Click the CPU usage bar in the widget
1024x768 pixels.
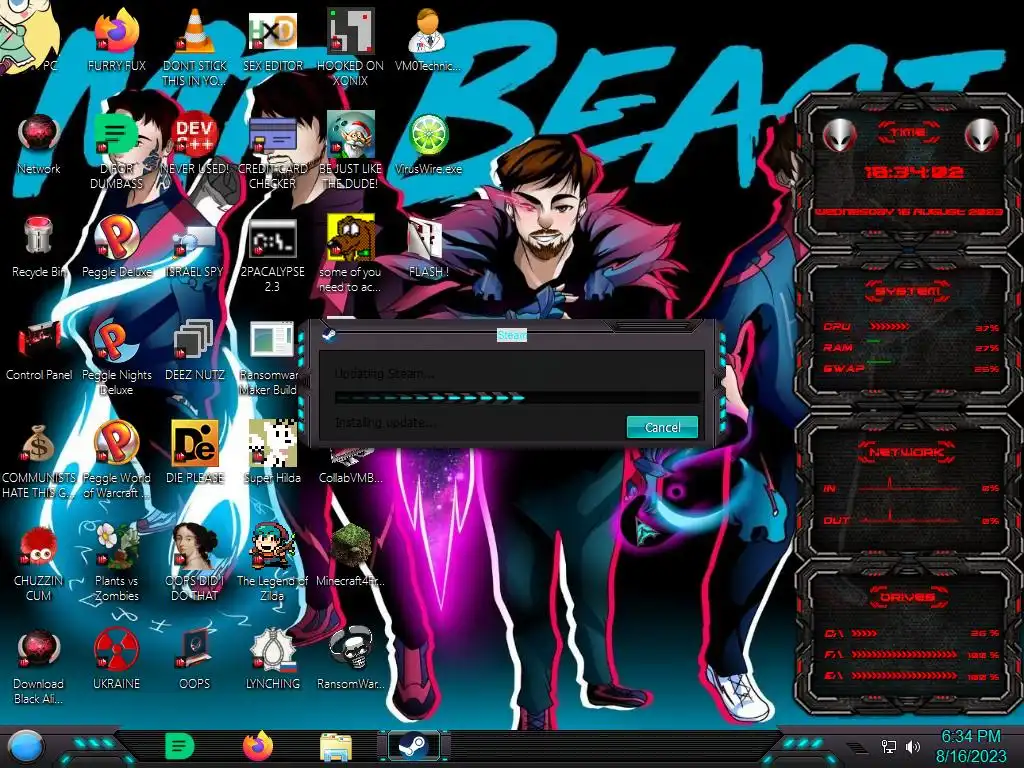click(x=889, y=326)
